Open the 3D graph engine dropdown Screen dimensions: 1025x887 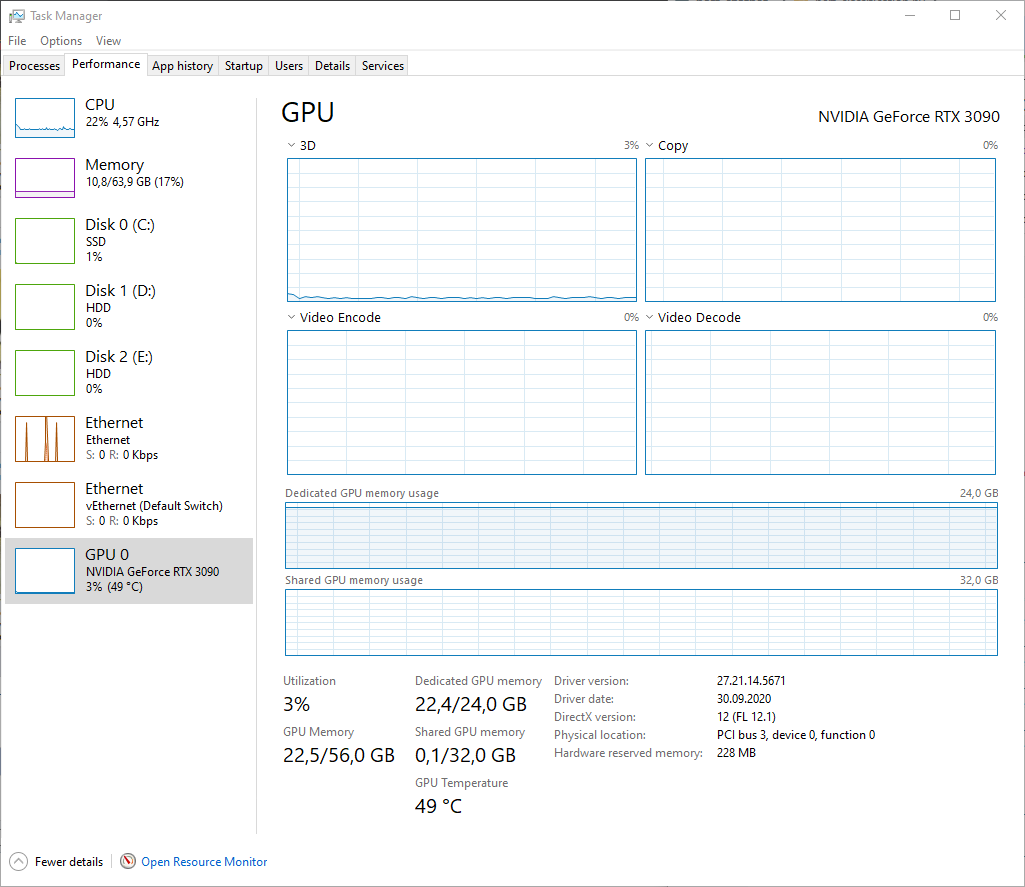pos(291,146)
